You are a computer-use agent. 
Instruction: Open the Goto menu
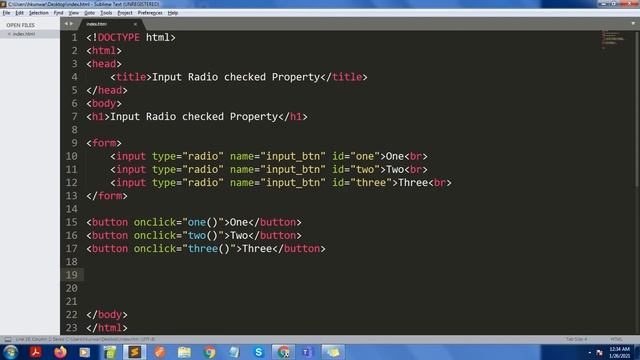(89, 13)
